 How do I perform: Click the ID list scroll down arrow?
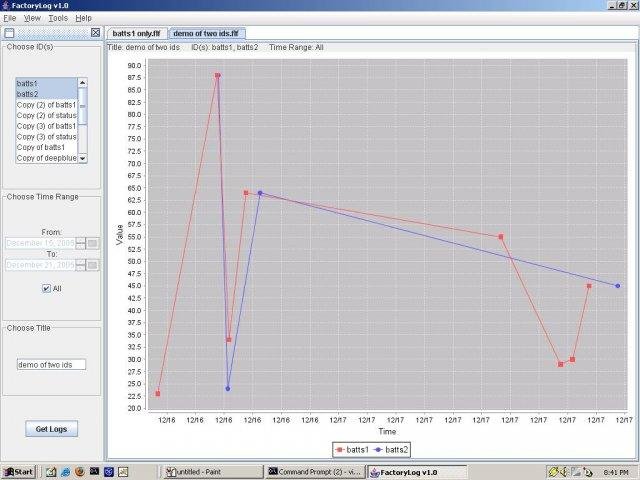click(82, 158)
